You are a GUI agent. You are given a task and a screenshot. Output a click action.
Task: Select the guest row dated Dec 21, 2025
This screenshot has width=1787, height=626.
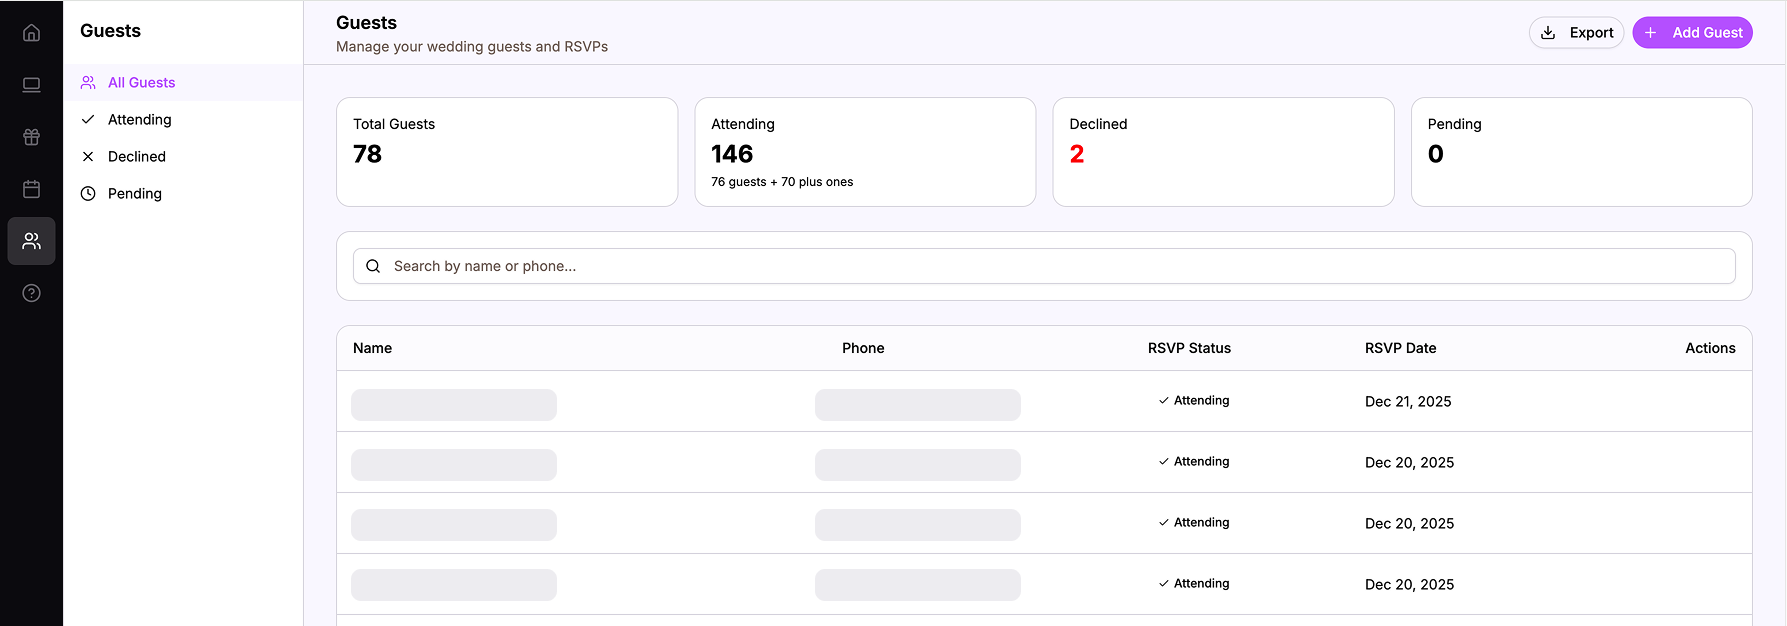(1044, 401)
